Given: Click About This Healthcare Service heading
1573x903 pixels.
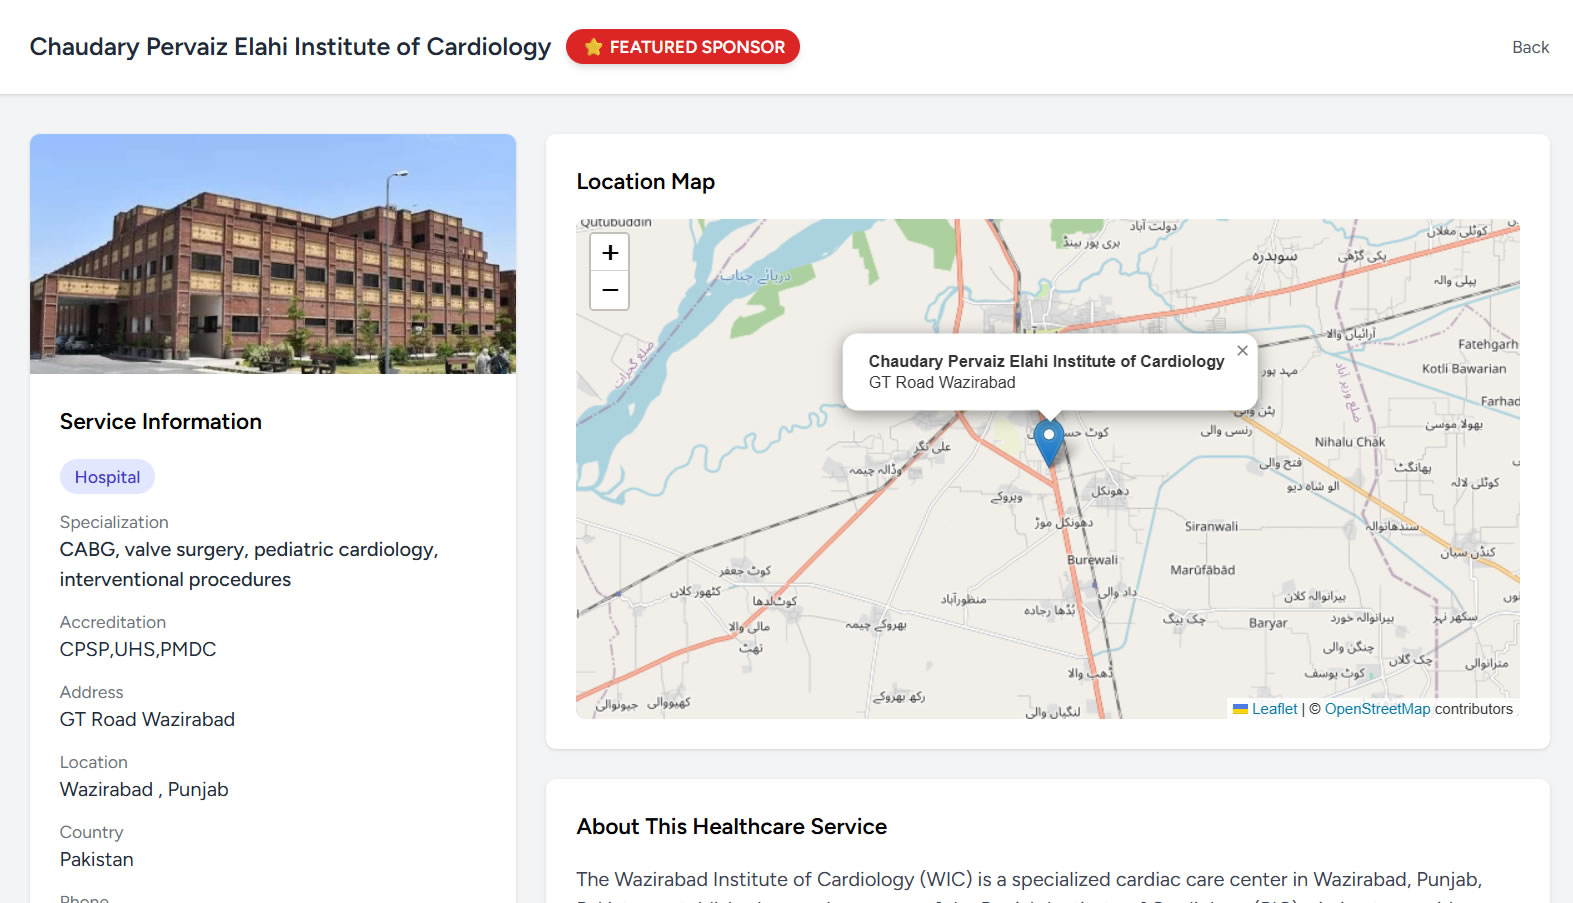Looking at the screenshot, I should coord(731,827).
